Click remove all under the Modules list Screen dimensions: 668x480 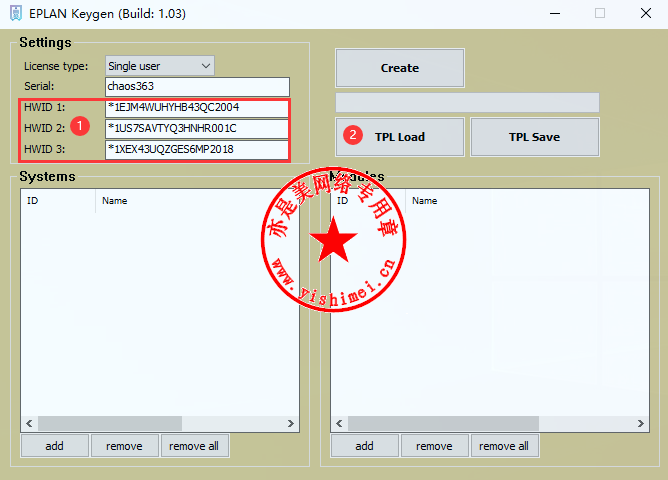pos(504,446)
